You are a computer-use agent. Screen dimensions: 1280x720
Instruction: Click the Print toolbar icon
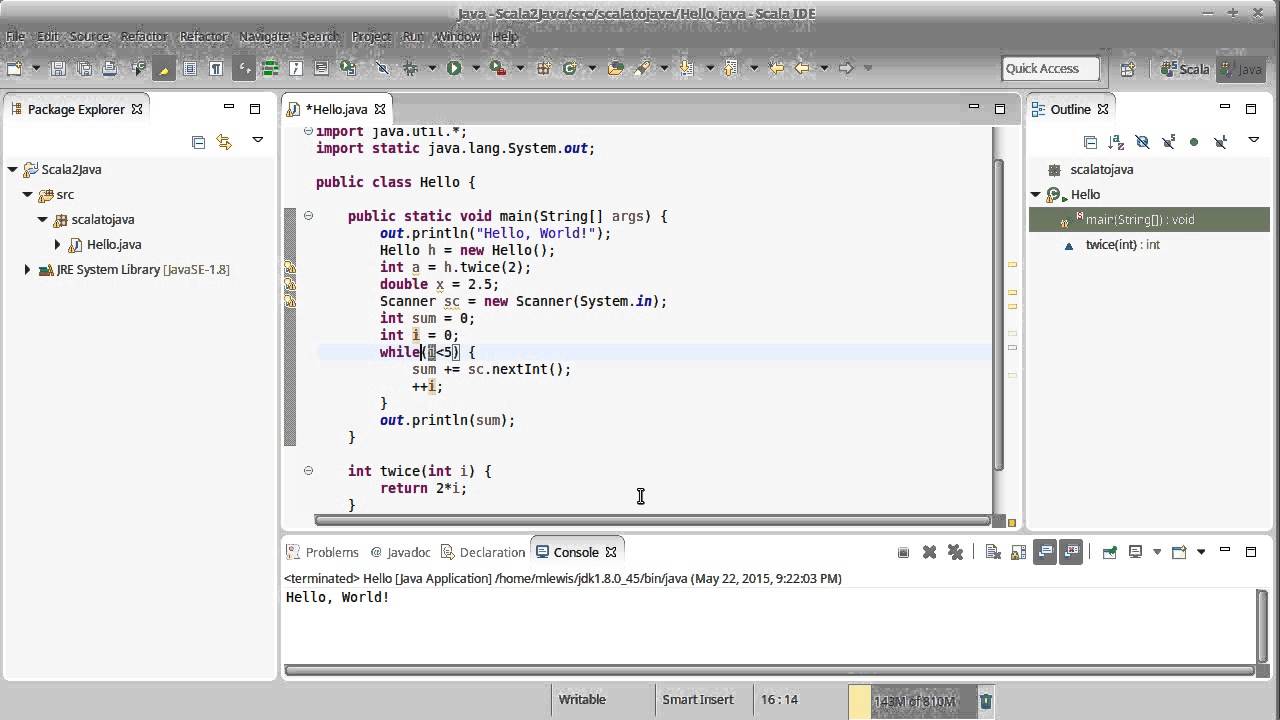[x=110, y=68]
